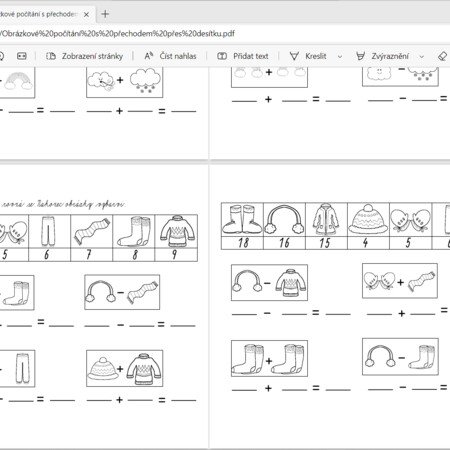The image size is (450, 450).
Task: Click the earmuffs minus scarf picture box
Action: coord(122,292)
